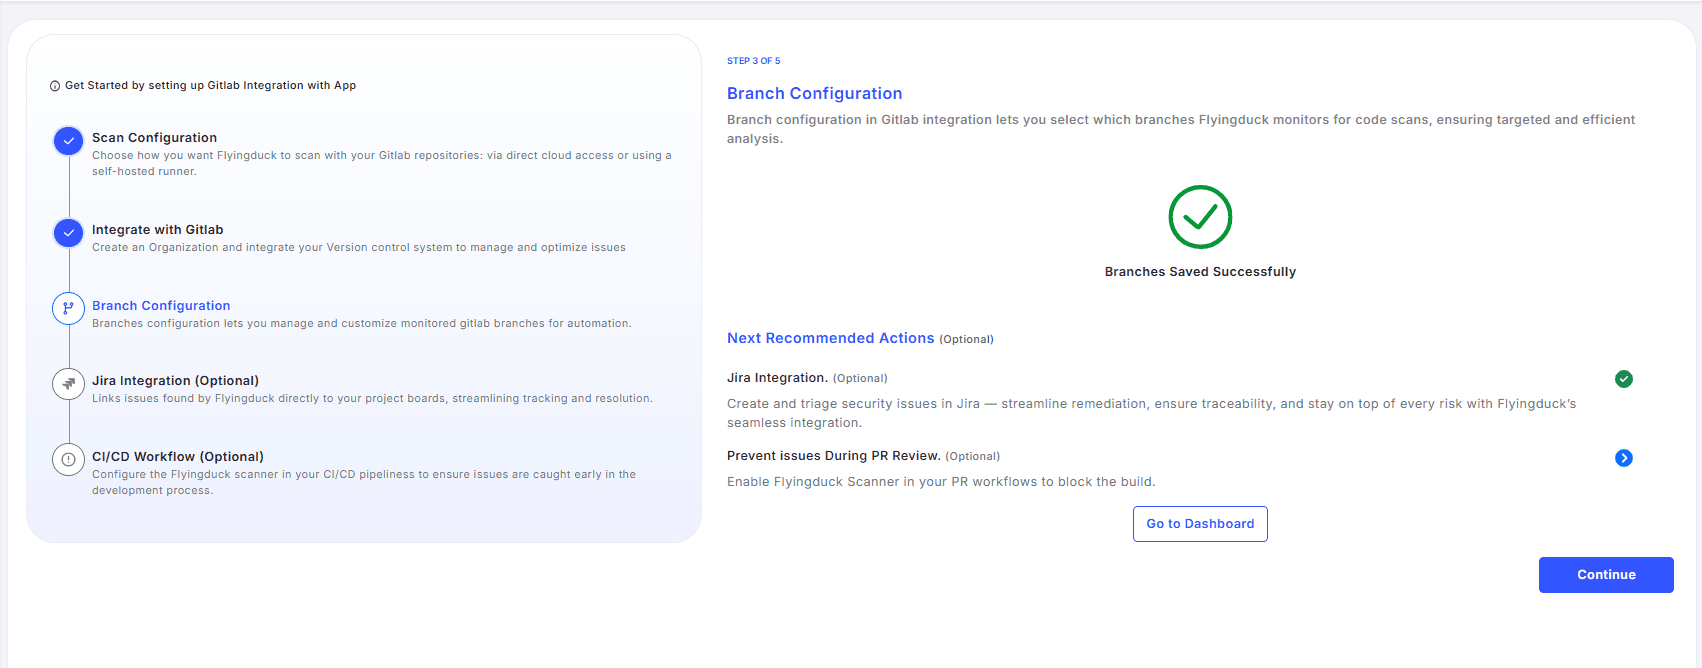Select the Branch Configuration step label
The height and width of the screenshot is (668, 1702).
[x=161, y=306]
